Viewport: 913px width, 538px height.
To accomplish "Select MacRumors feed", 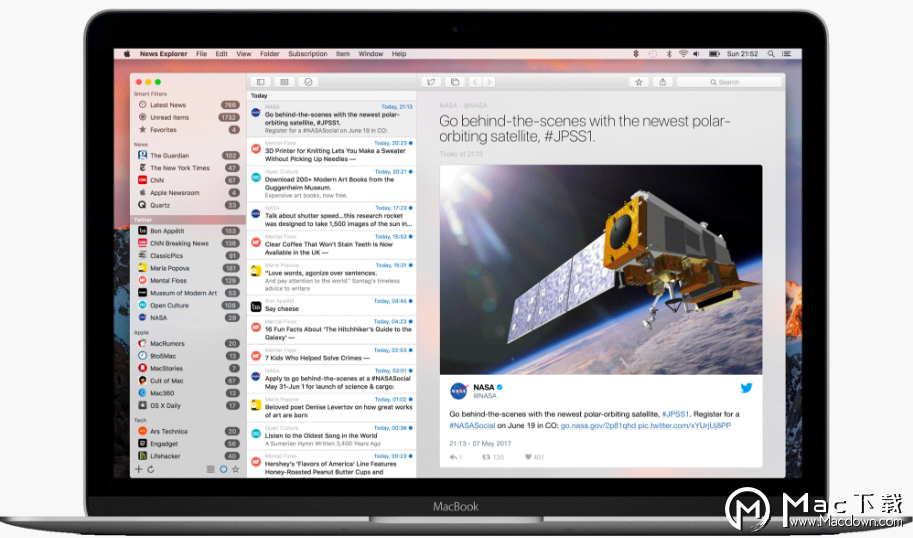I will [188, 344].
